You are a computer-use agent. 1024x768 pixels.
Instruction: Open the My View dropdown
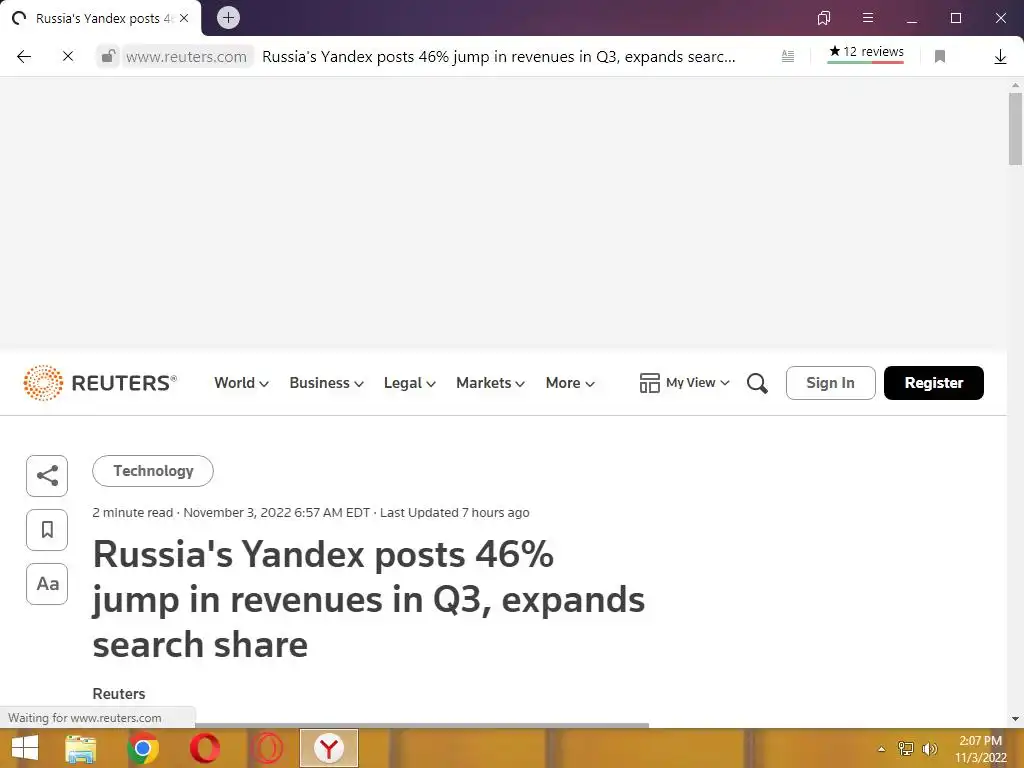[684, 383]
